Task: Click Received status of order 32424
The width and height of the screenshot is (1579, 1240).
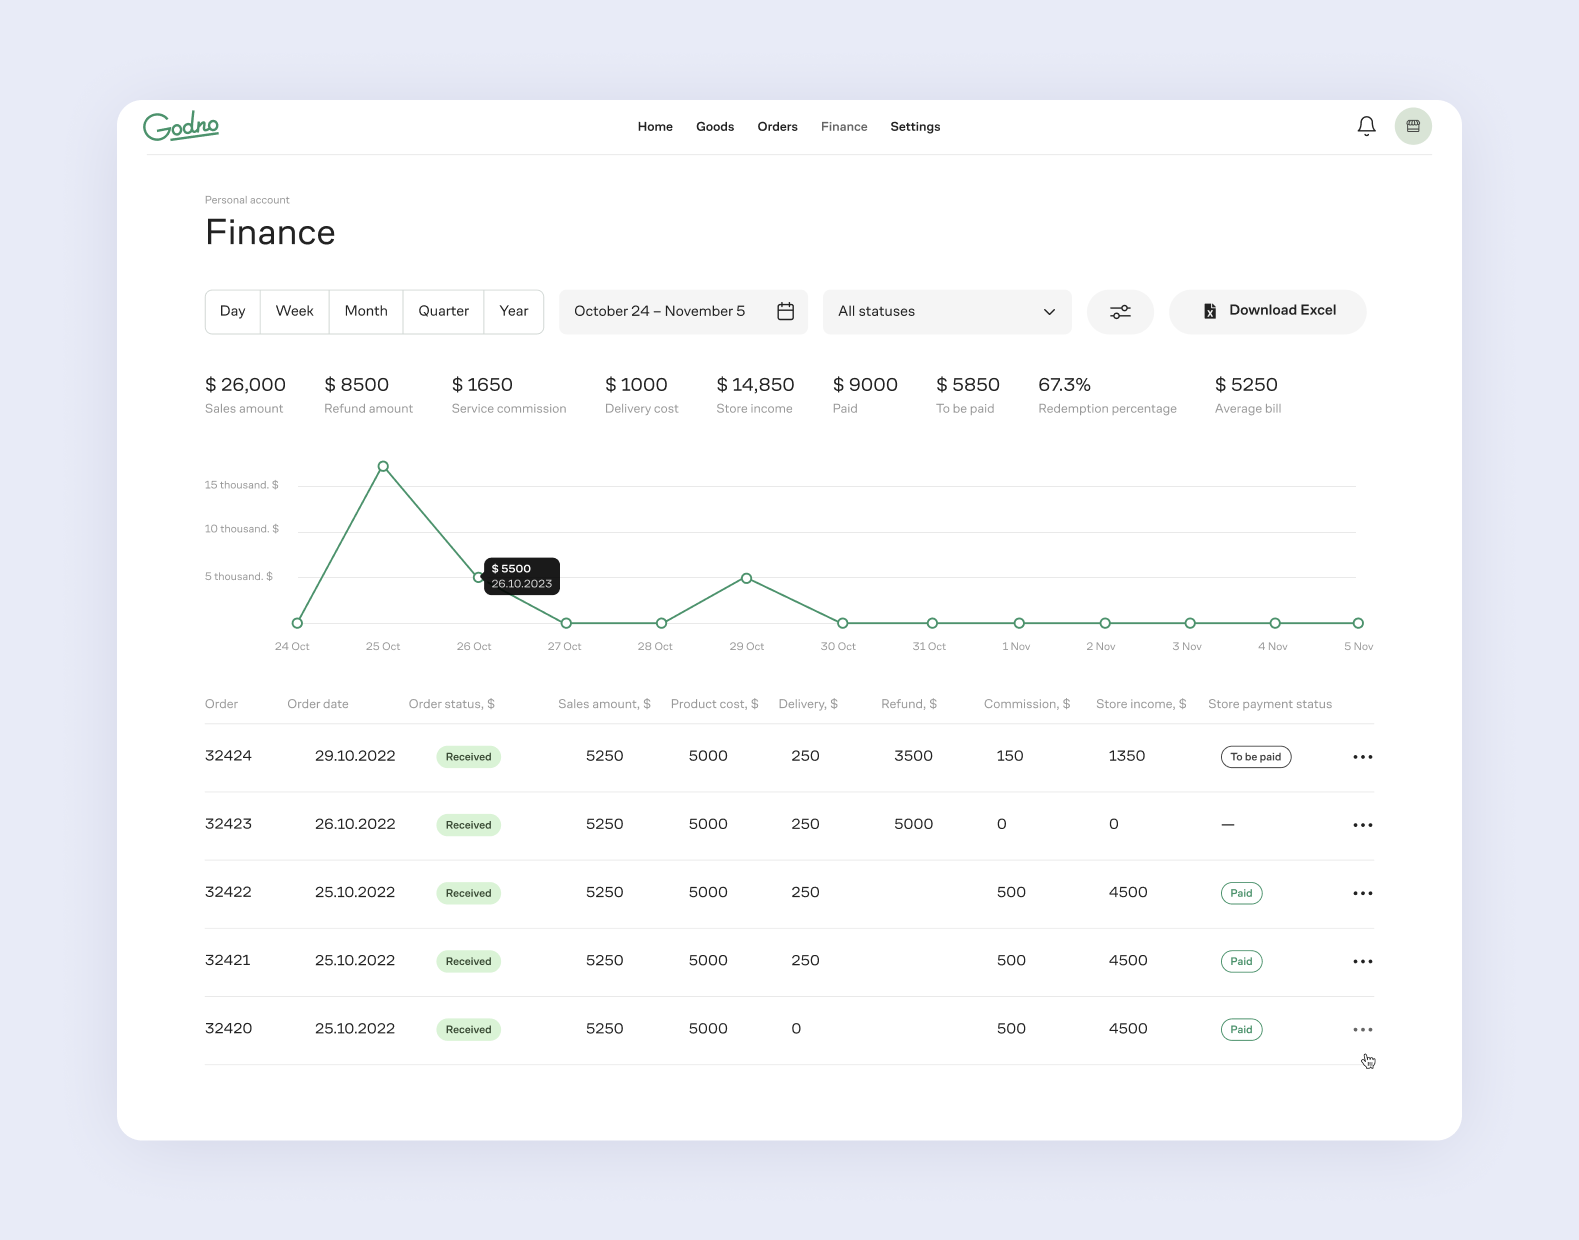Action: click(468, 757)
